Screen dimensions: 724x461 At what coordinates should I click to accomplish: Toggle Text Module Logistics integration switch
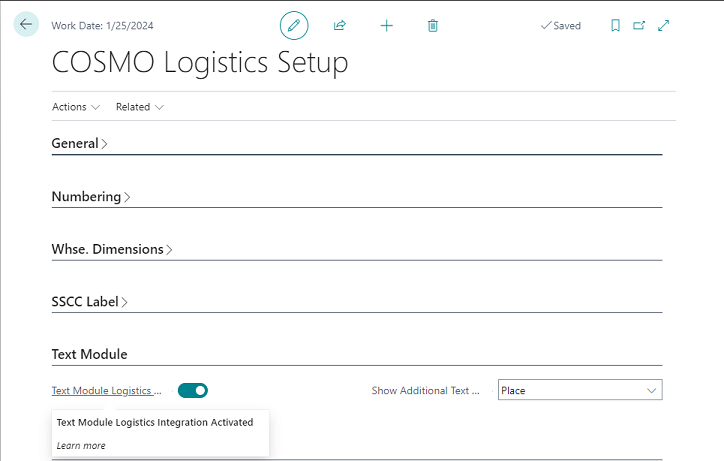(x=193, y=390)
